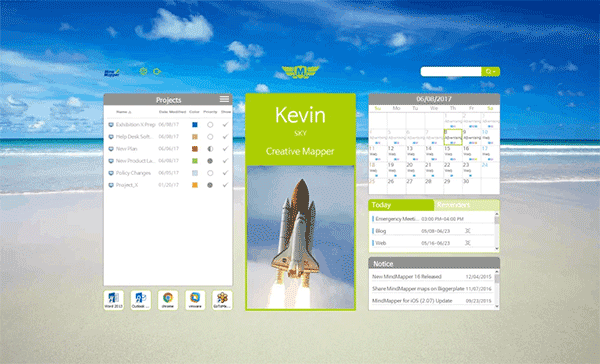This screenshot has width=600, height=364.
Task: Select calendar day 12
Action: click(396, 153)
